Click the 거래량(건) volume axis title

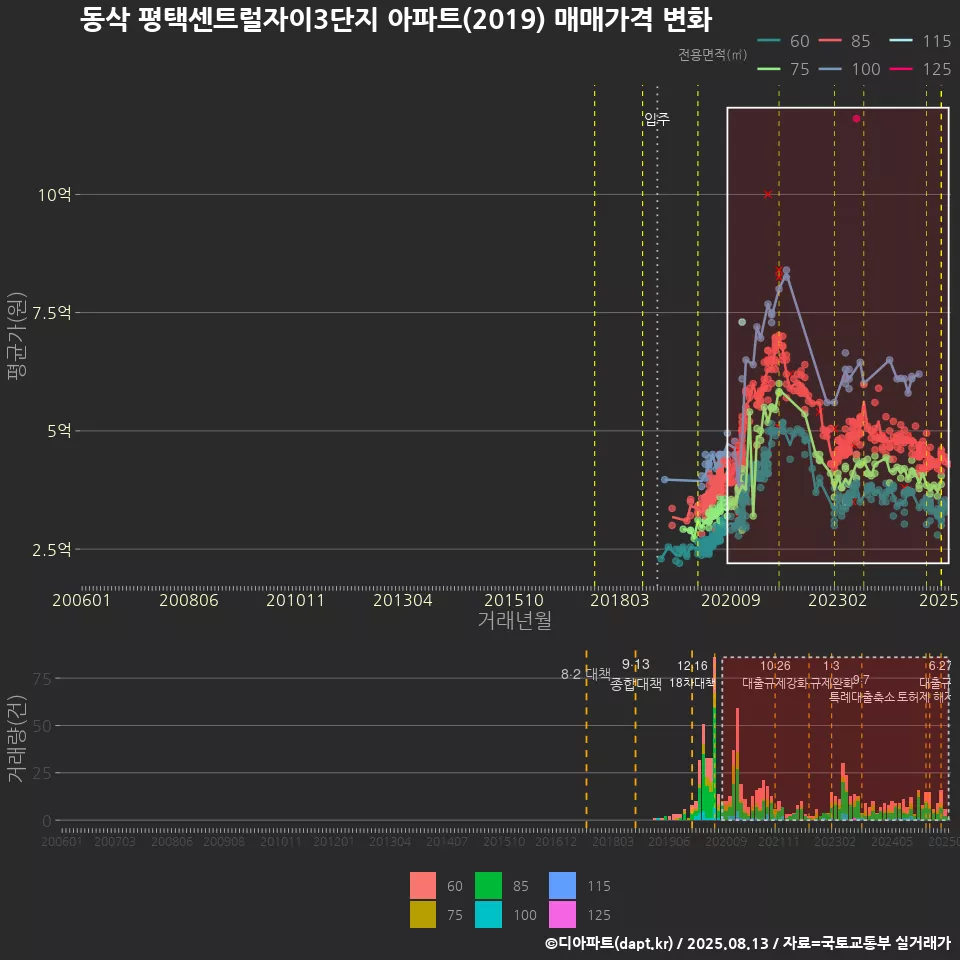[17, 738]
